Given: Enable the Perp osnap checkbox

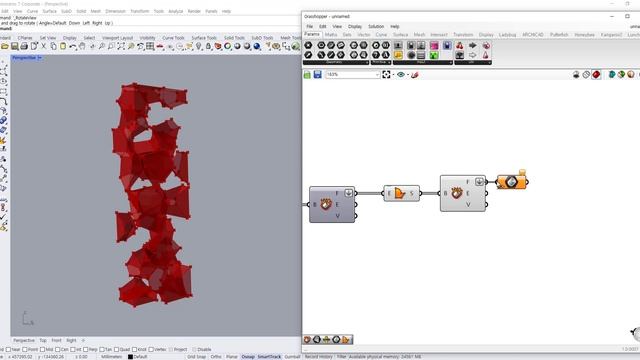Looking at the screenshot, I should point(86,350).
